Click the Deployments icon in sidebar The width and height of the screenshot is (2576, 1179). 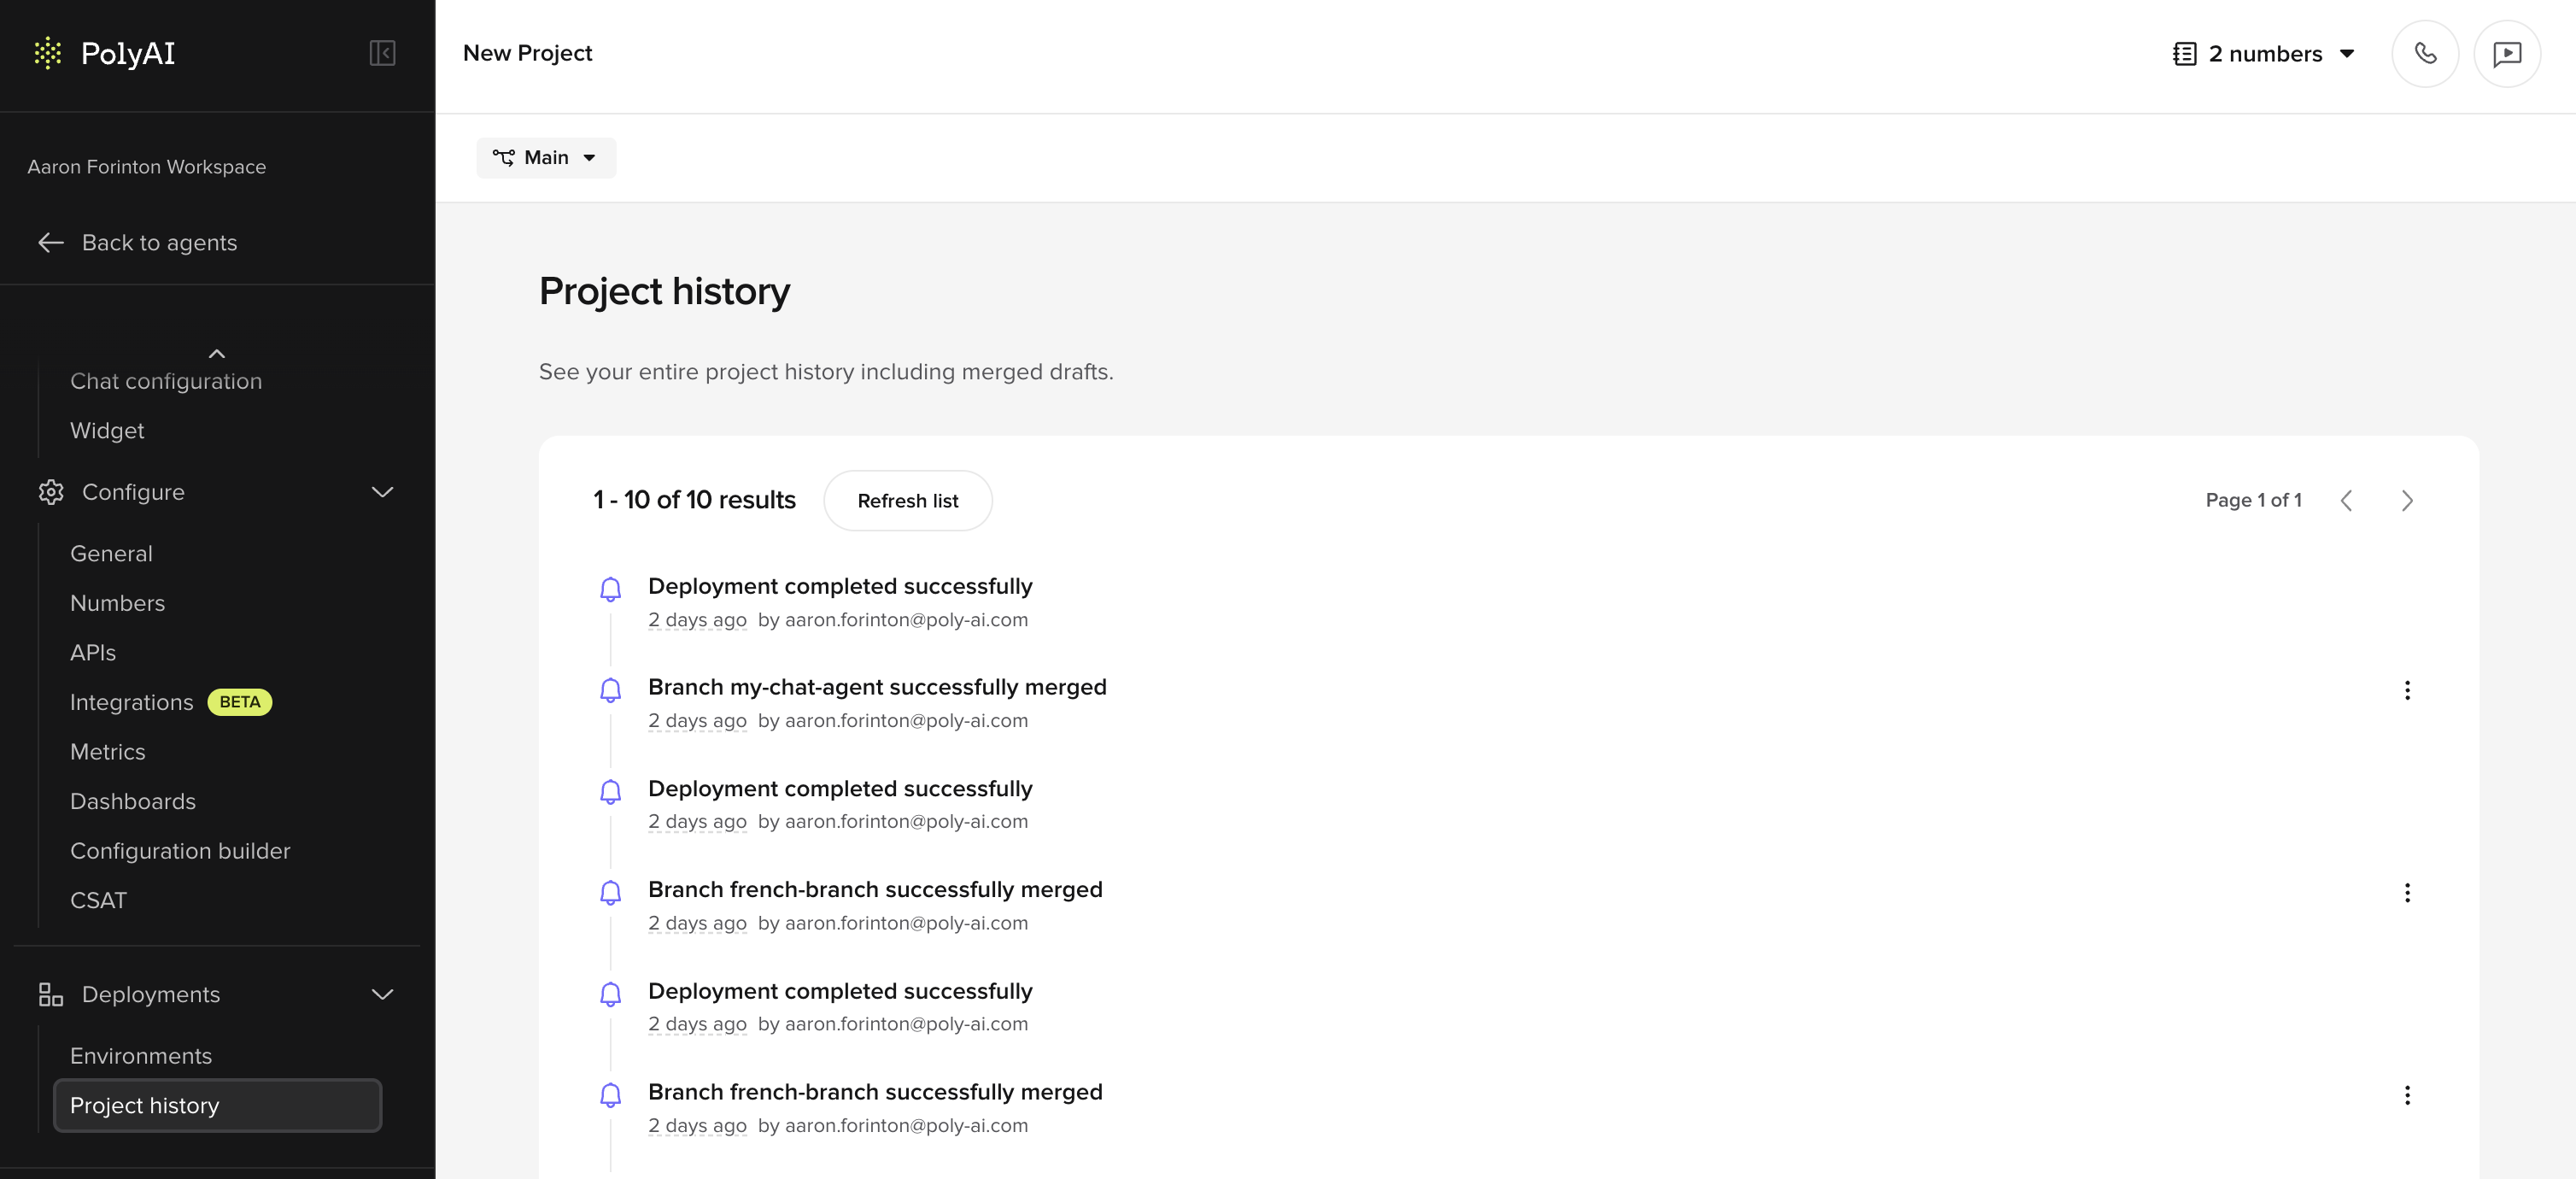(x=50, y=994)
